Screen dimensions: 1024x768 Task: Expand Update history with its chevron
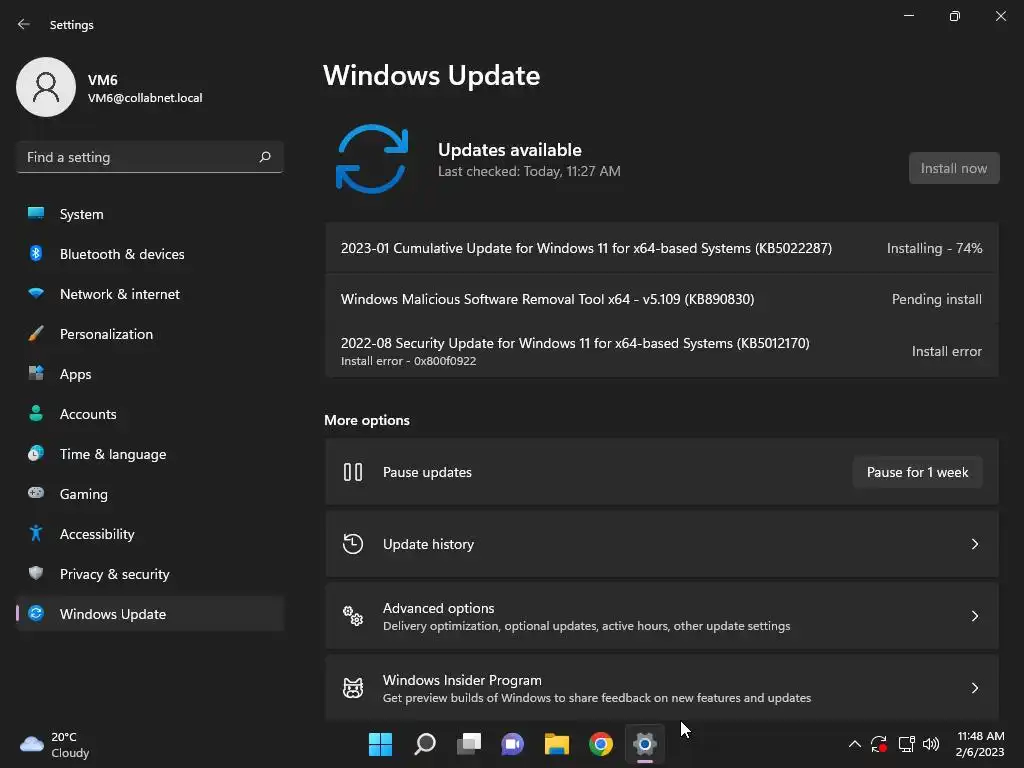[x=974, y=543]
